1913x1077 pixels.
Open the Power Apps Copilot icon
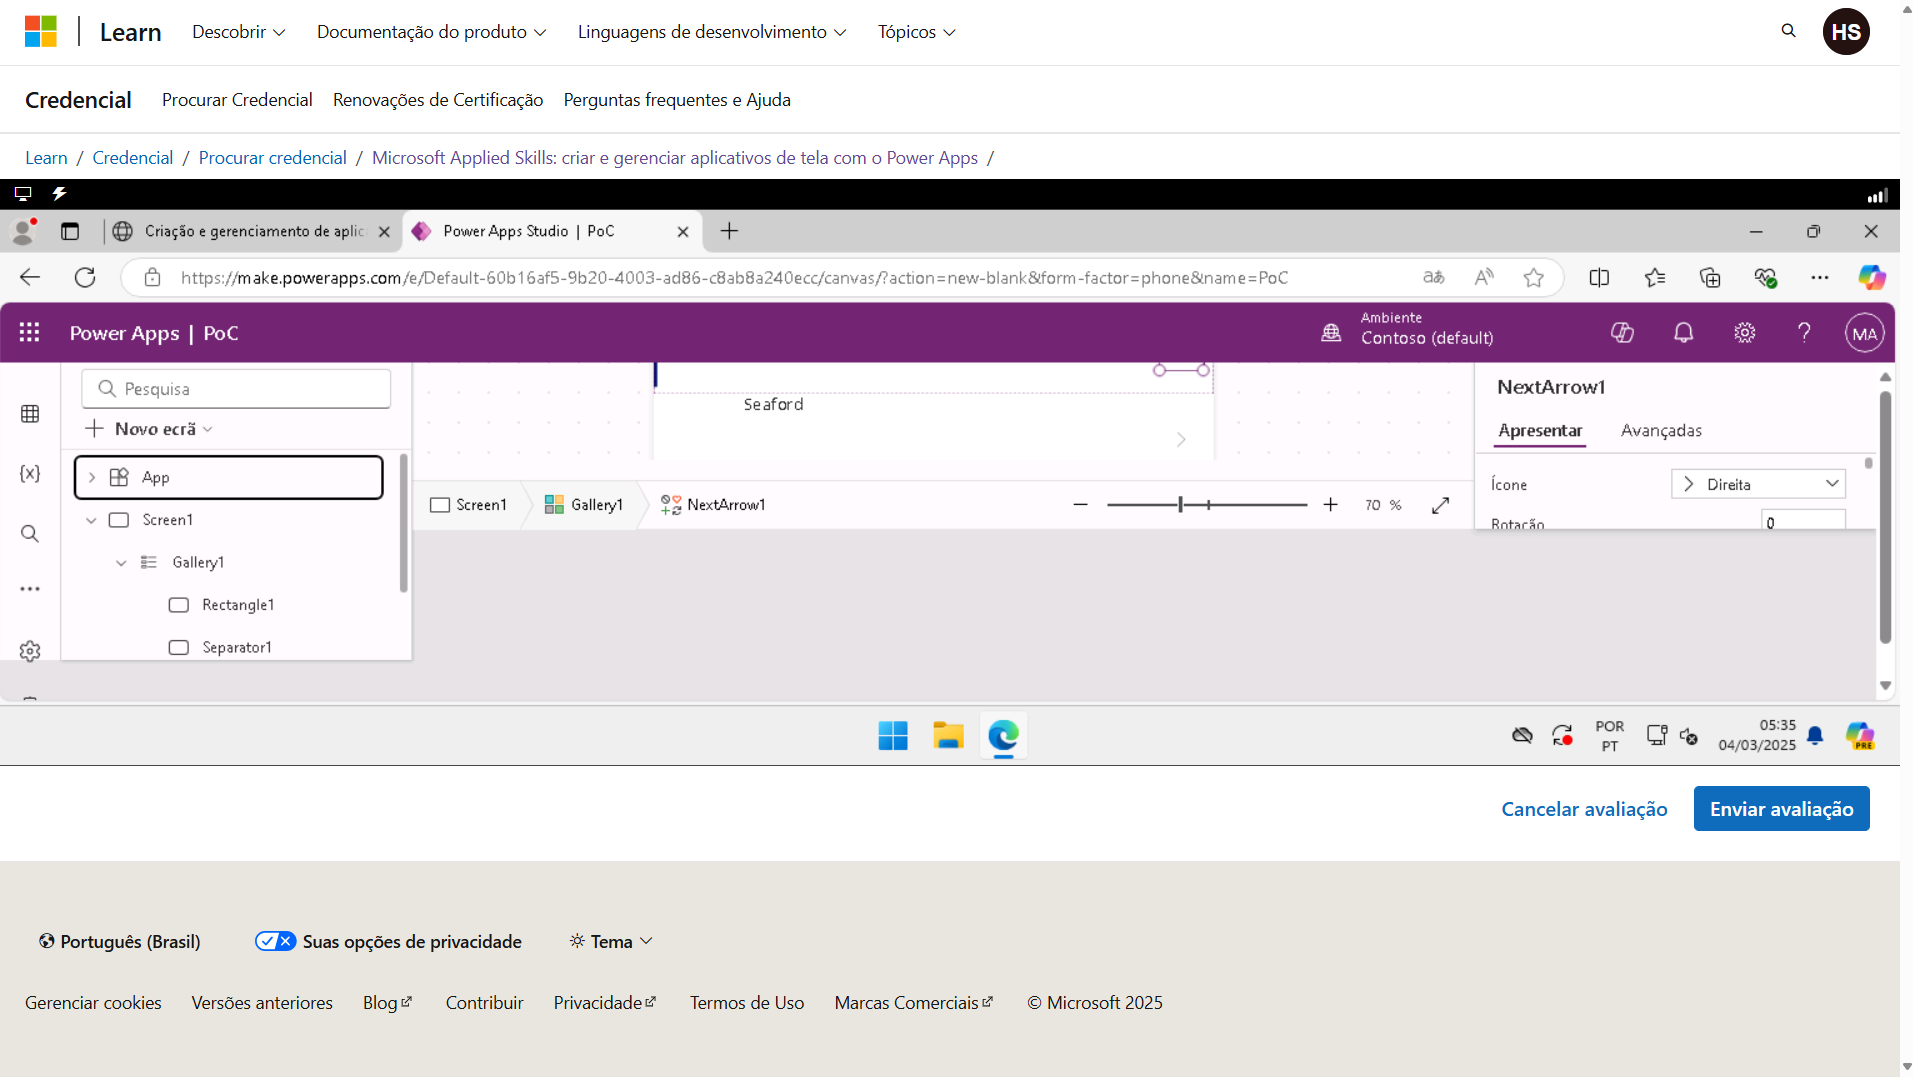[x=1622, y=333]
